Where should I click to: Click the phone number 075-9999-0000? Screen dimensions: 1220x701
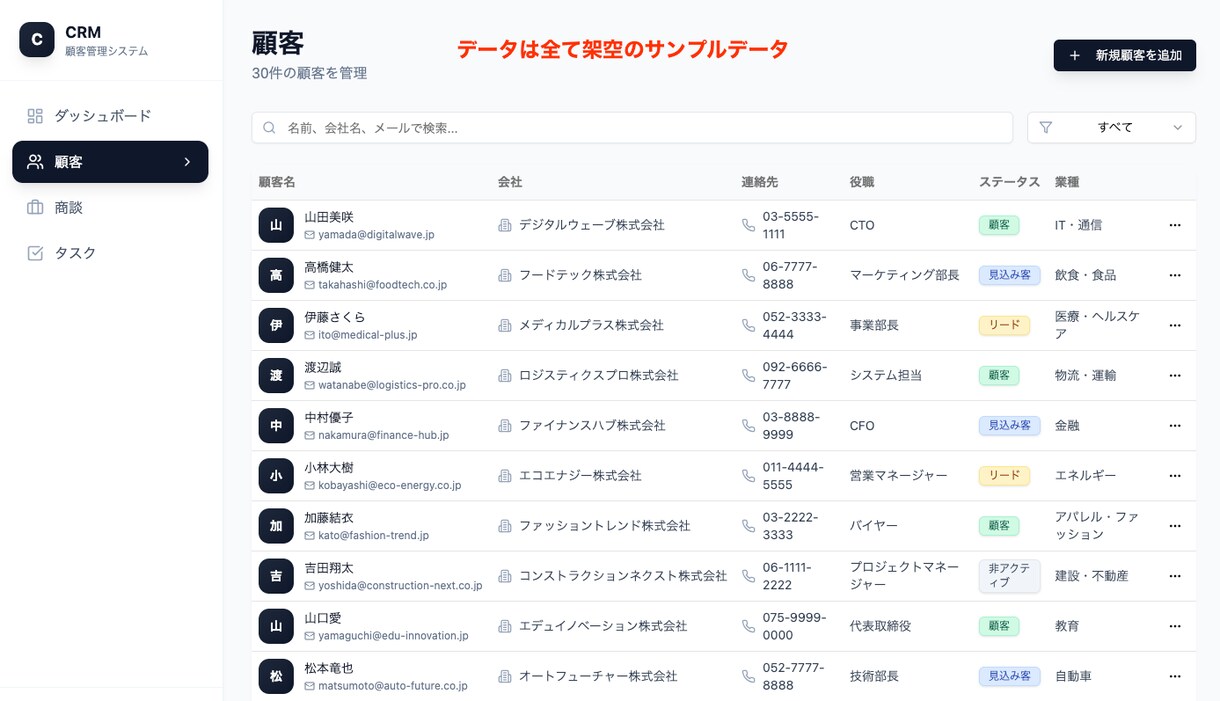[x=795, y=626]
